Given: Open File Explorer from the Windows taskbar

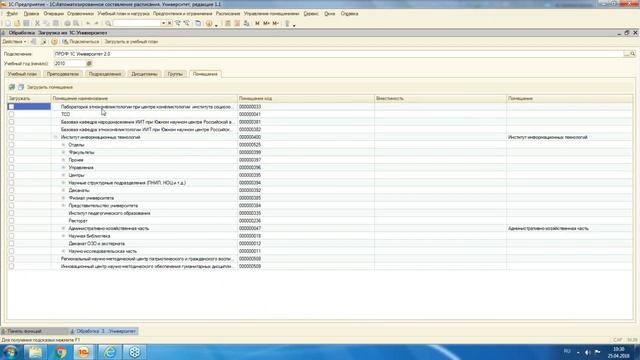Looking at the screenshot, I should [36, 352].
